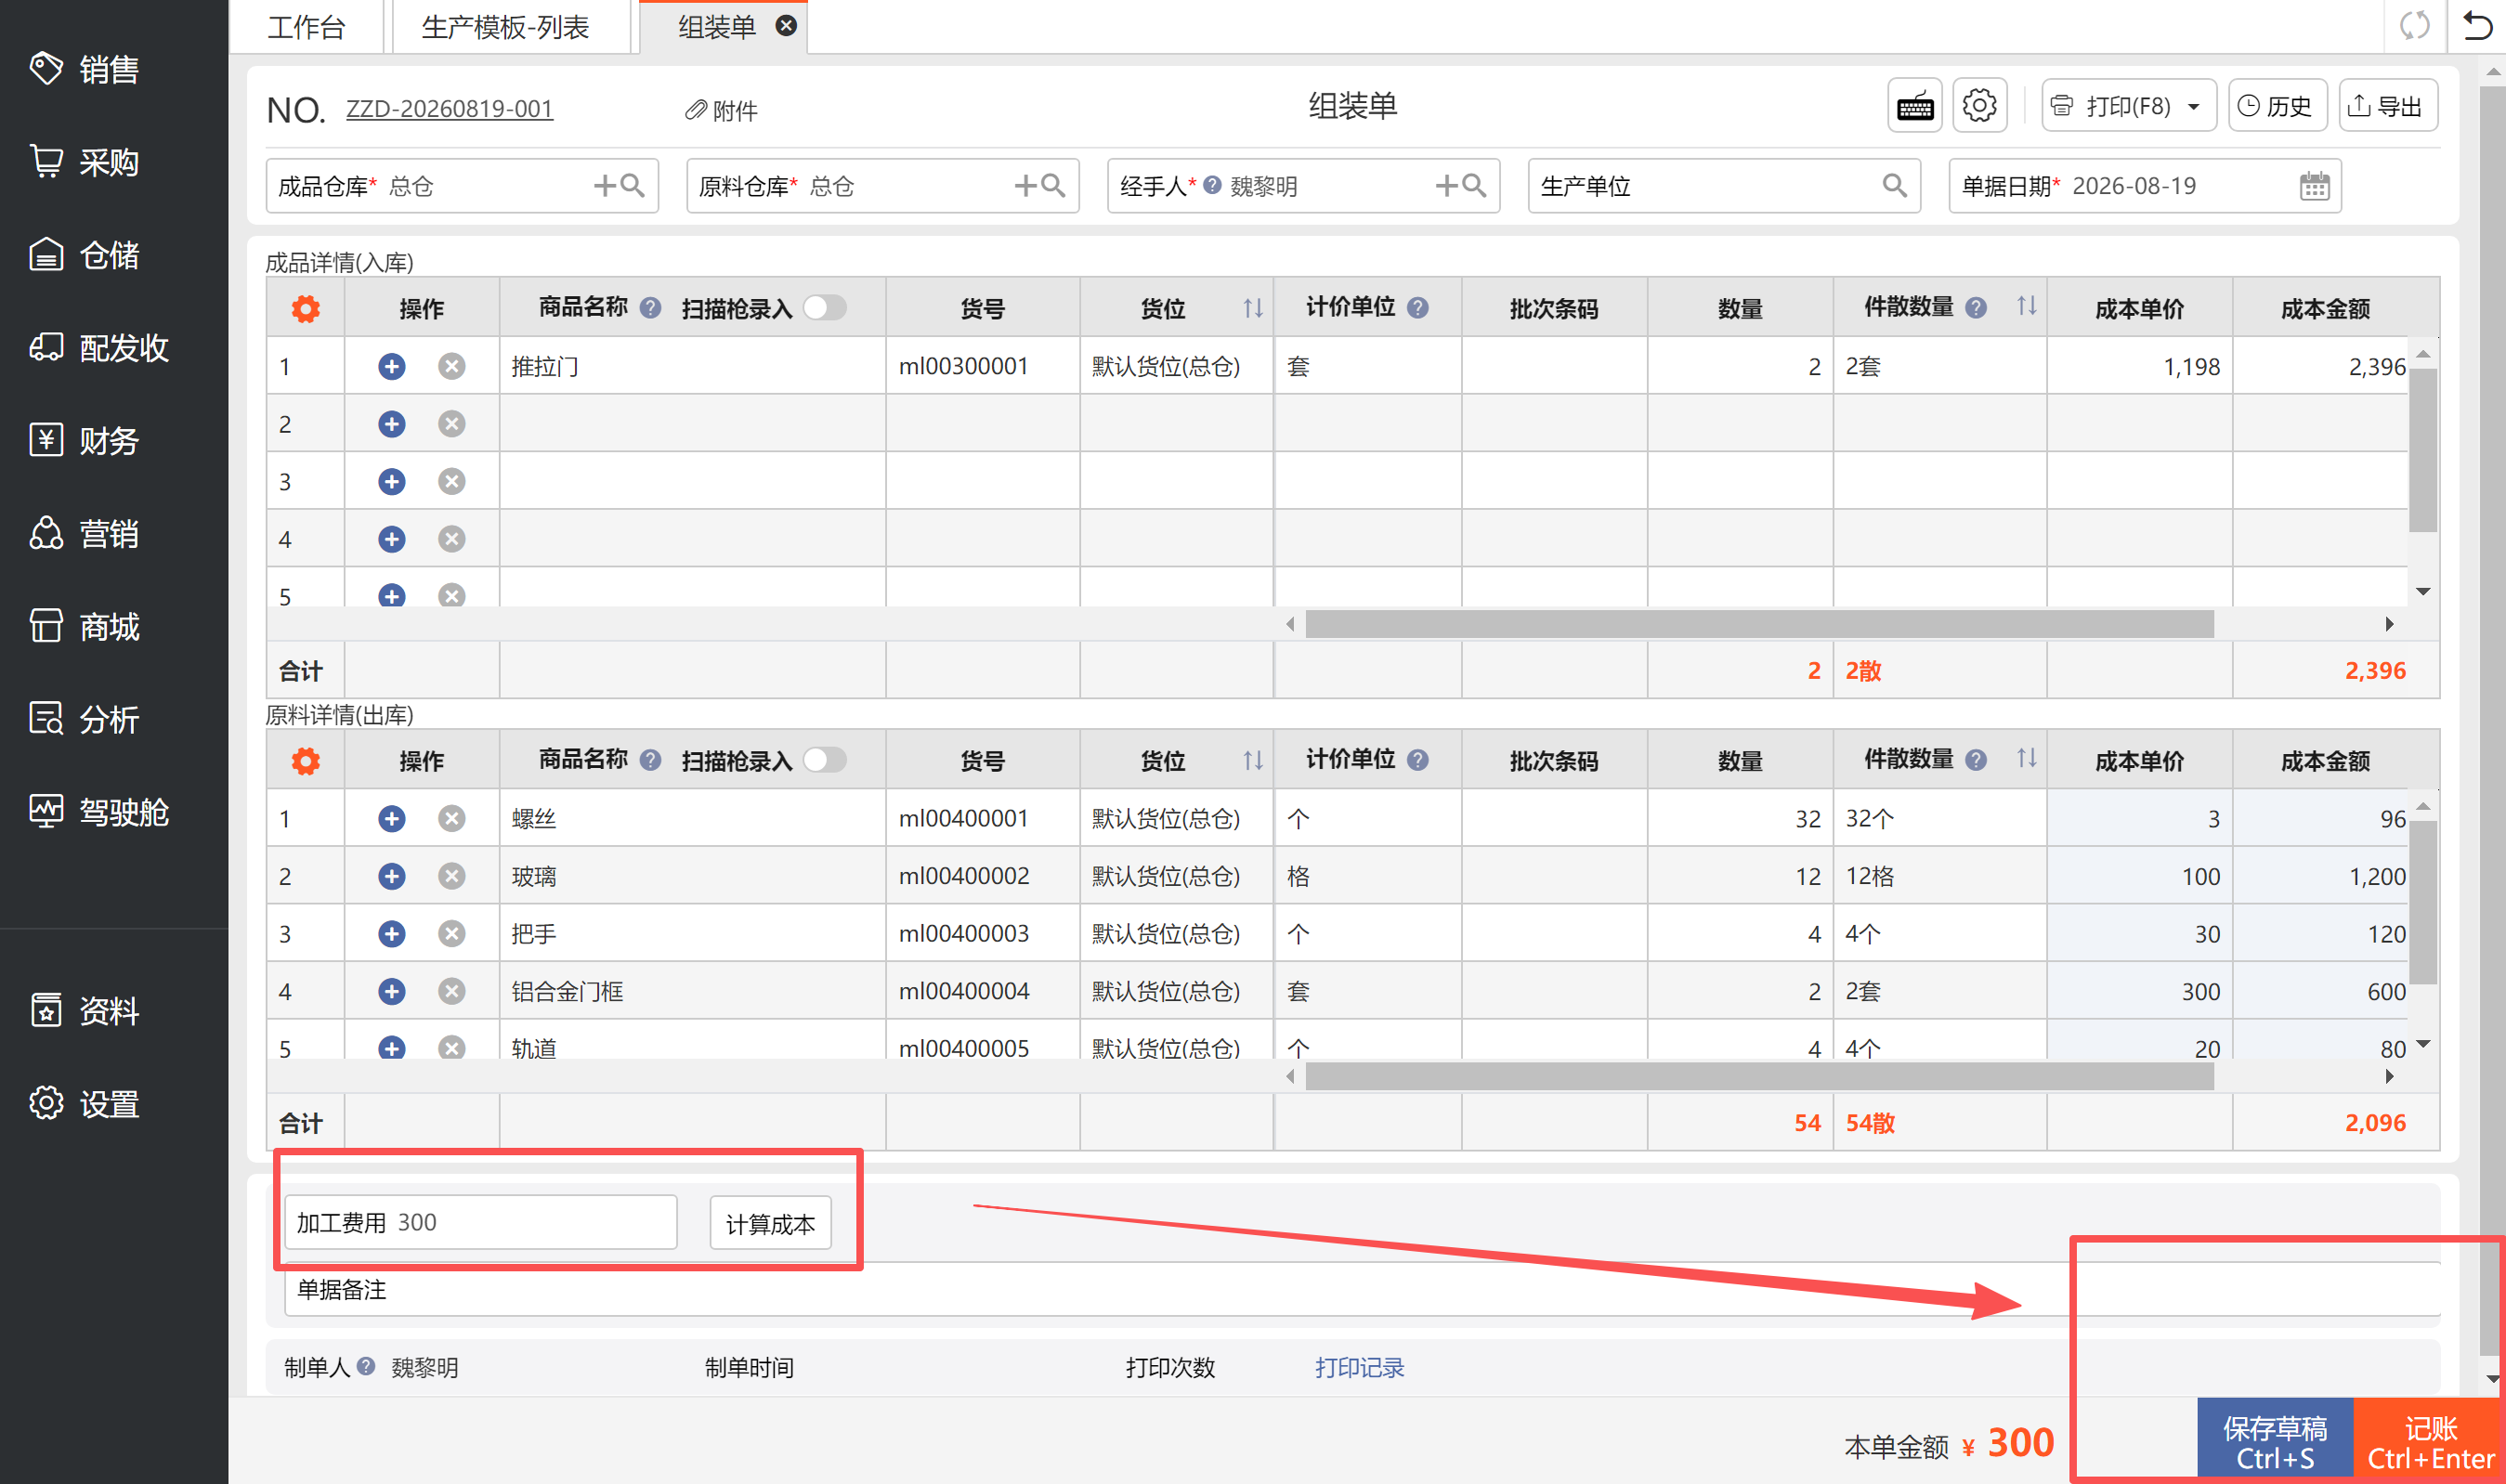Click the keyboard shortcut icon in header
Viewport: 2506px width, 1484px height.
coord(1914,106)
